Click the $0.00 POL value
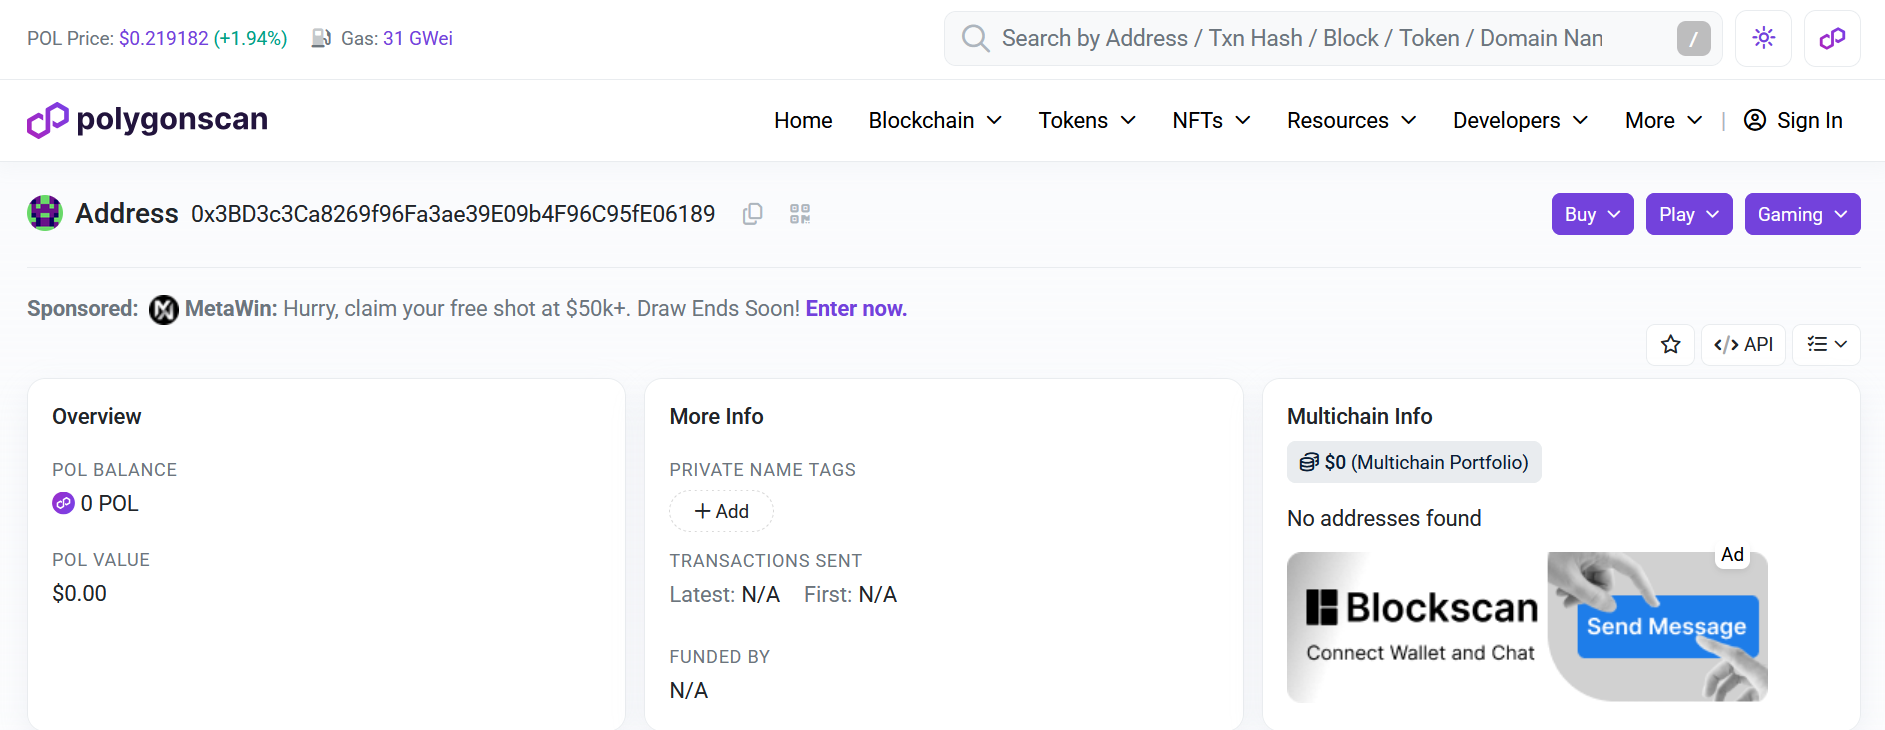This screenshot has width=1885, height=730. (79, 593)
